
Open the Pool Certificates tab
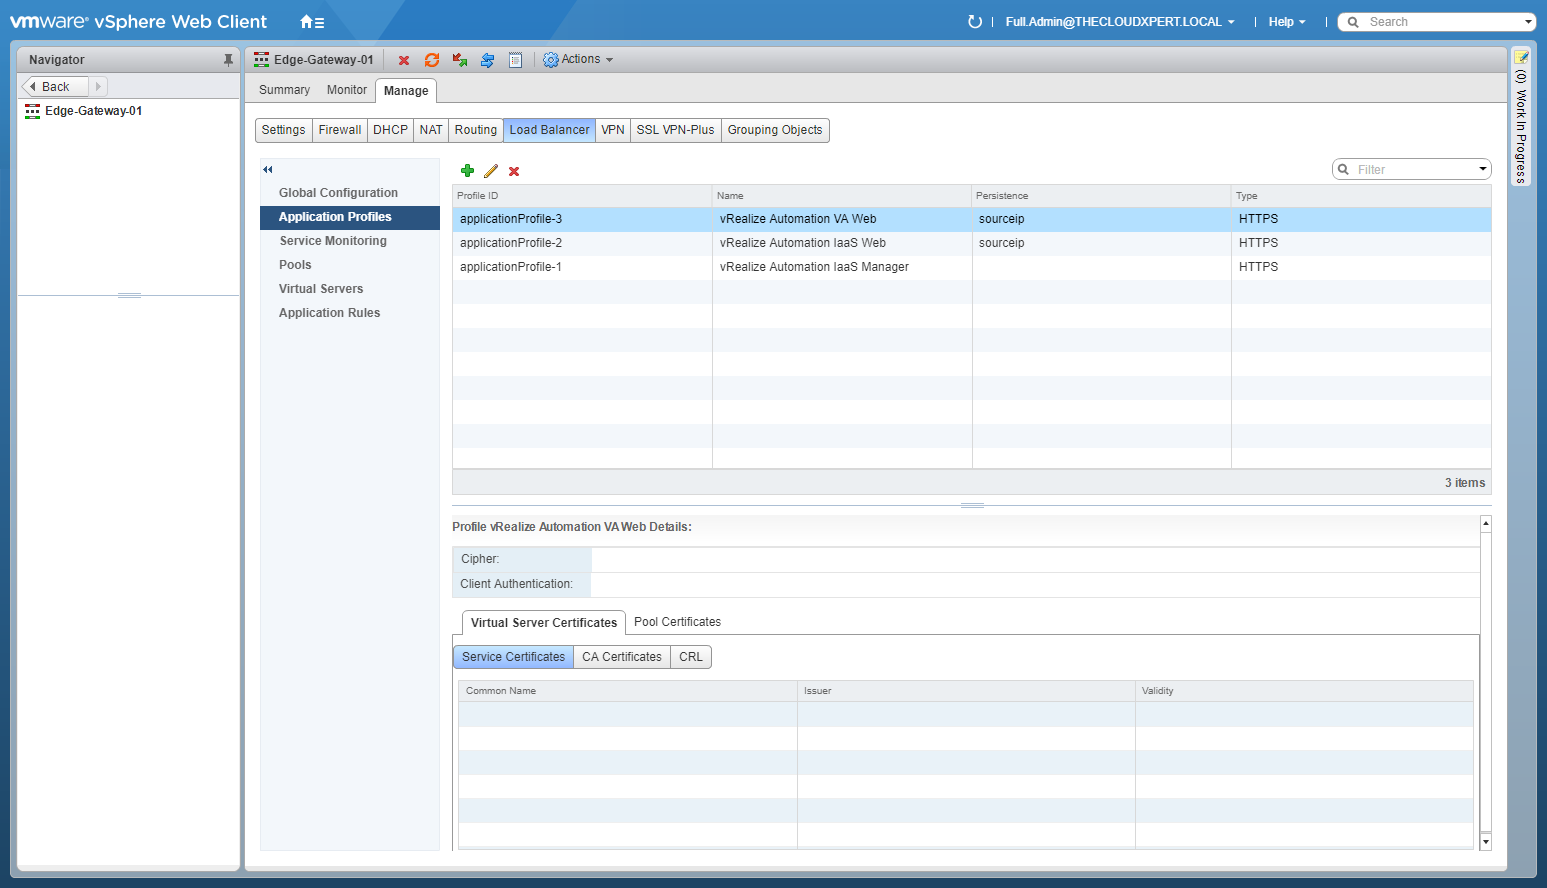tap(677, 622)
